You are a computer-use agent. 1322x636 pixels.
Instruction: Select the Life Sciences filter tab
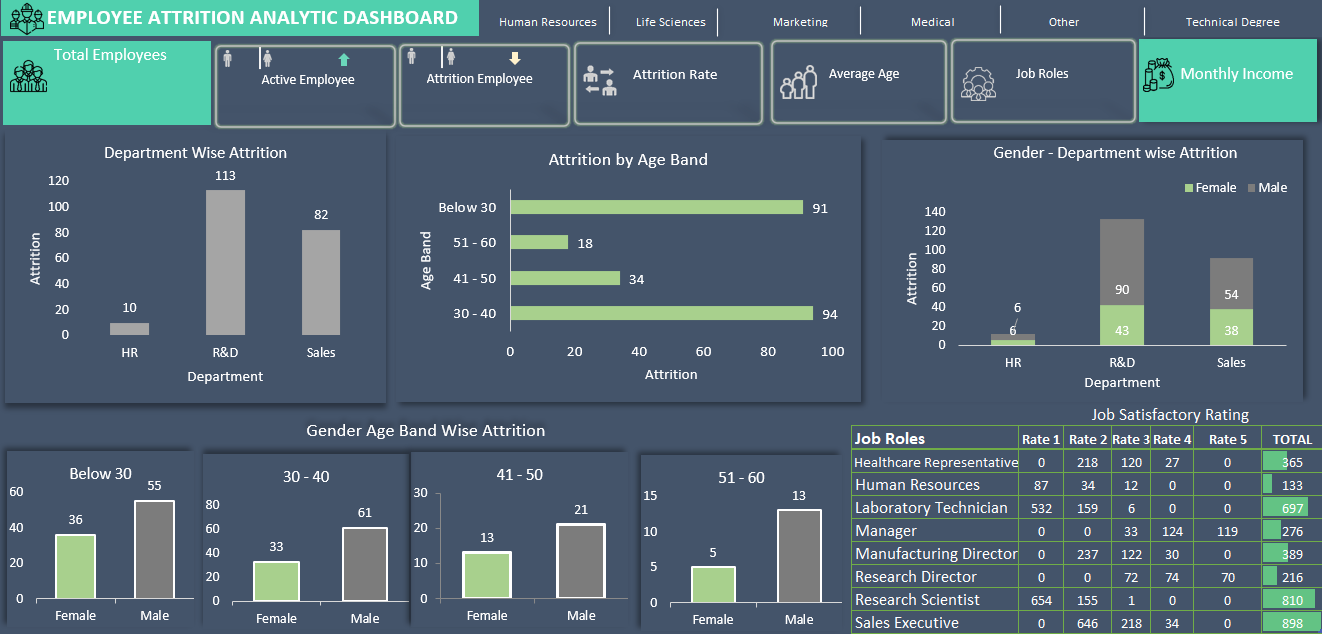(x=670, y=21)
